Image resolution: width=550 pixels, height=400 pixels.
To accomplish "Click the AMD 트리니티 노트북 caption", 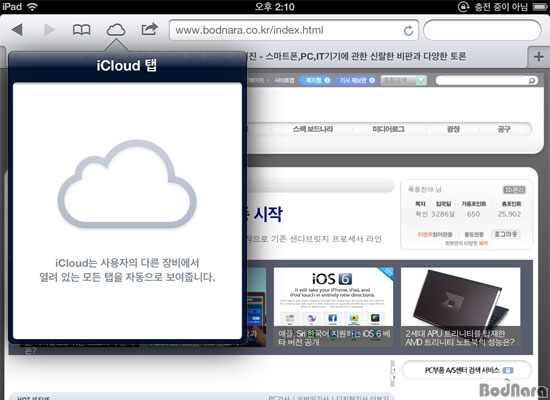I will [x=460, y=337].
